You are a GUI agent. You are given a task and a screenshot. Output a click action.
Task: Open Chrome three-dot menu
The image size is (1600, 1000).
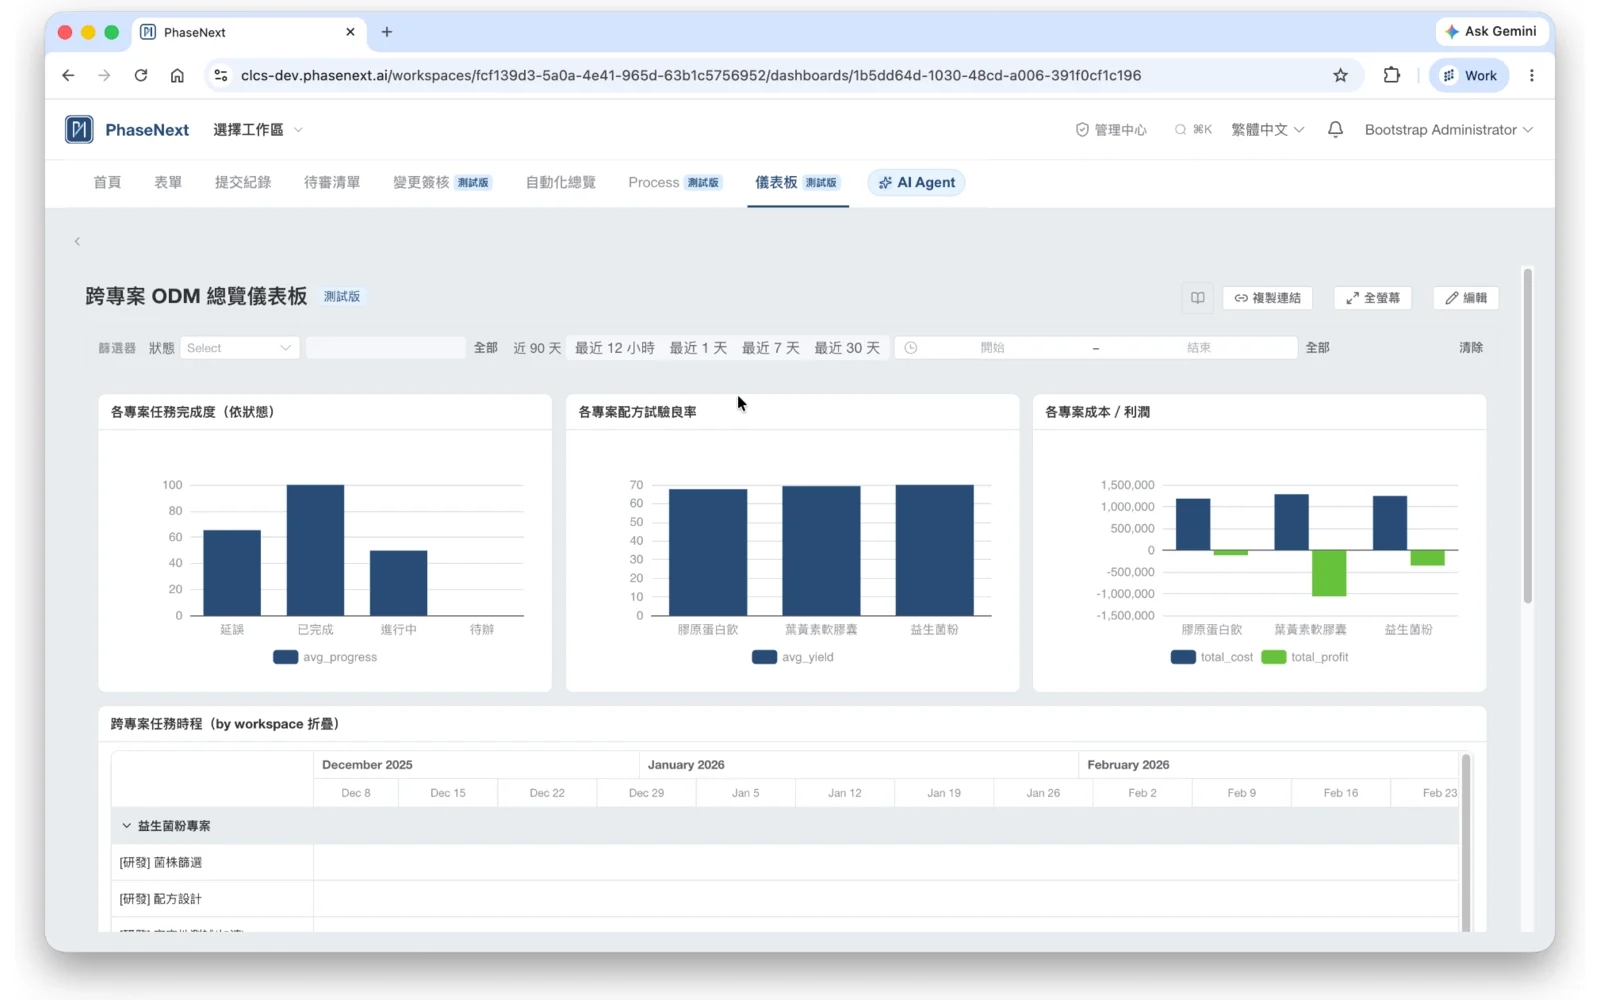[1531, 75]
